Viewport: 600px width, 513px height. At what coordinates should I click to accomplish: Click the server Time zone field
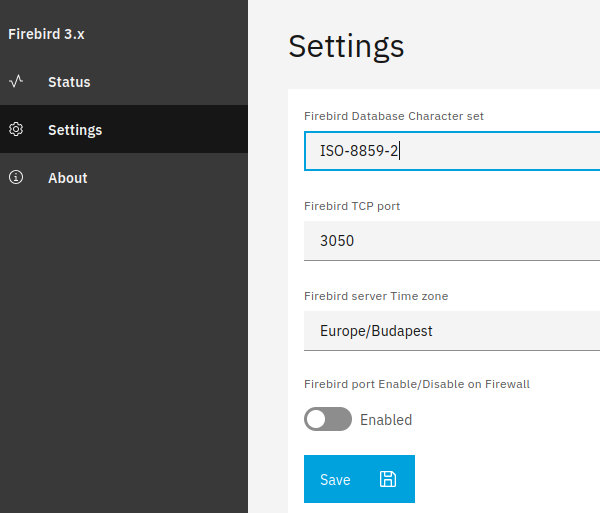point(450,331)
